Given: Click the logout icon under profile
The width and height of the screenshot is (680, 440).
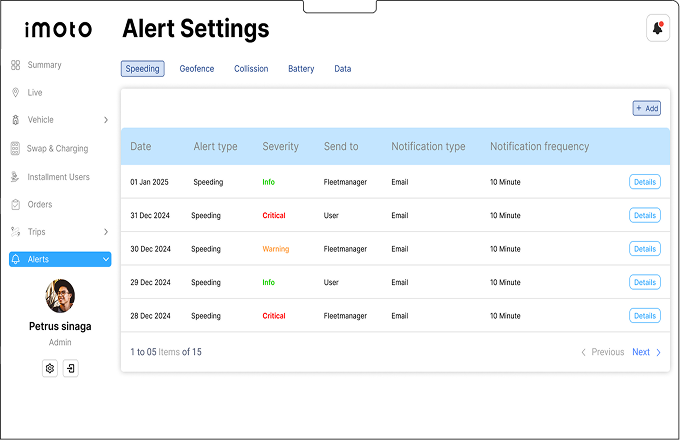Looking at the screenshot, I should (x=70, y=368).
